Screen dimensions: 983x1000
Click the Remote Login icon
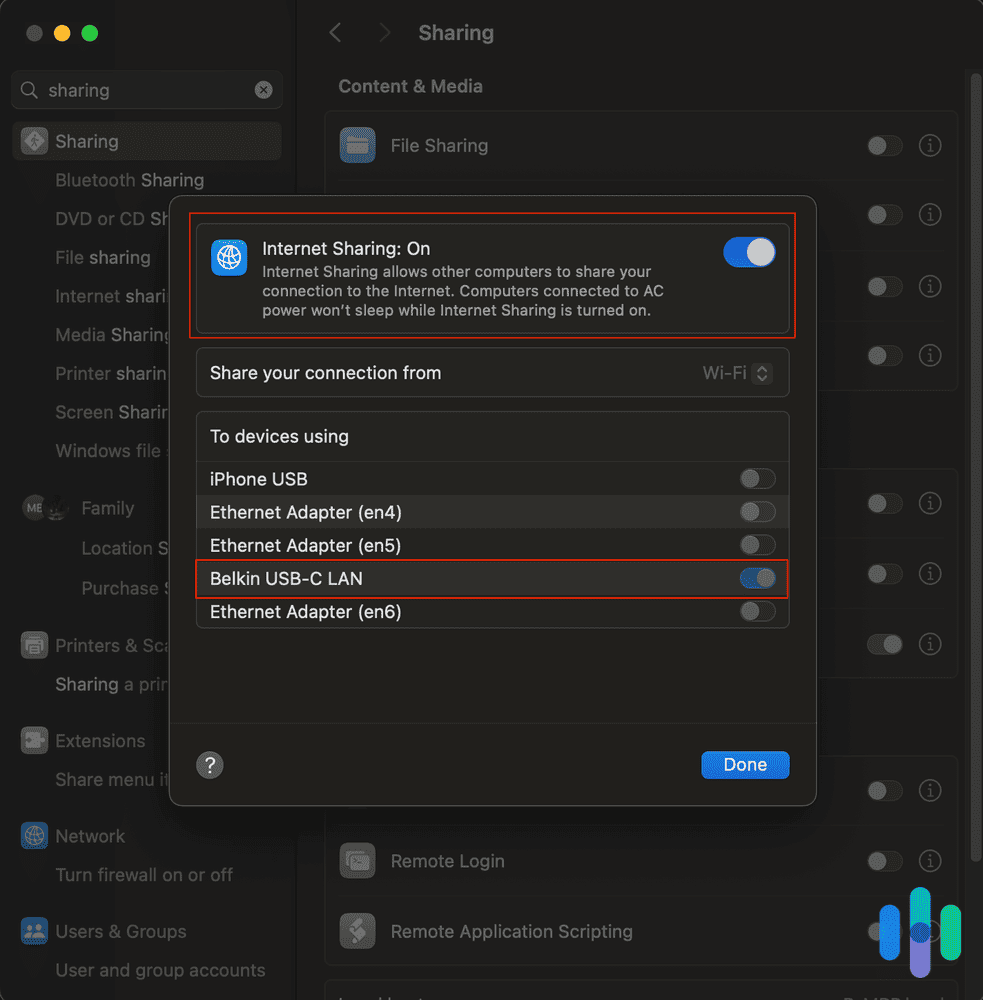pos(357,861)
